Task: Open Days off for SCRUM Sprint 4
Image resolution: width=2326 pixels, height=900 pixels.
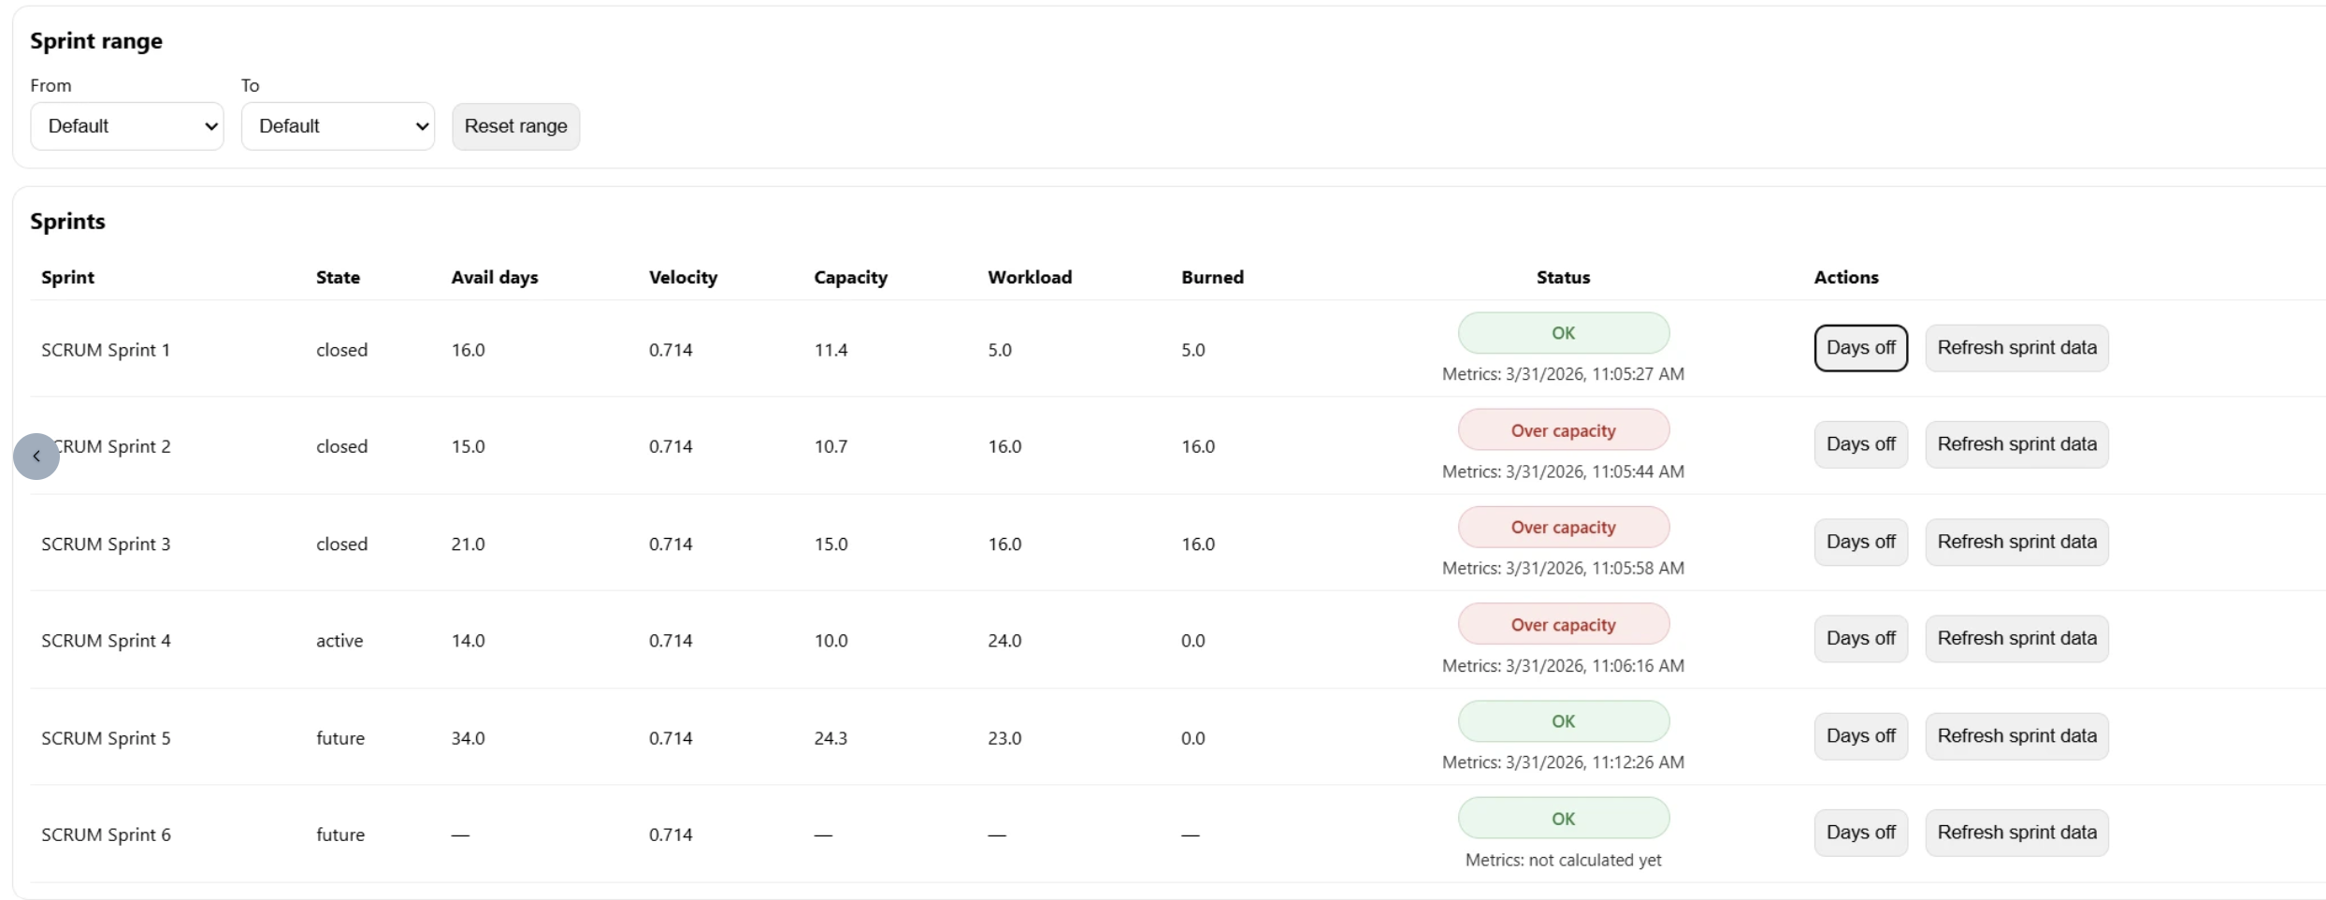Action: coord(1860,638)
